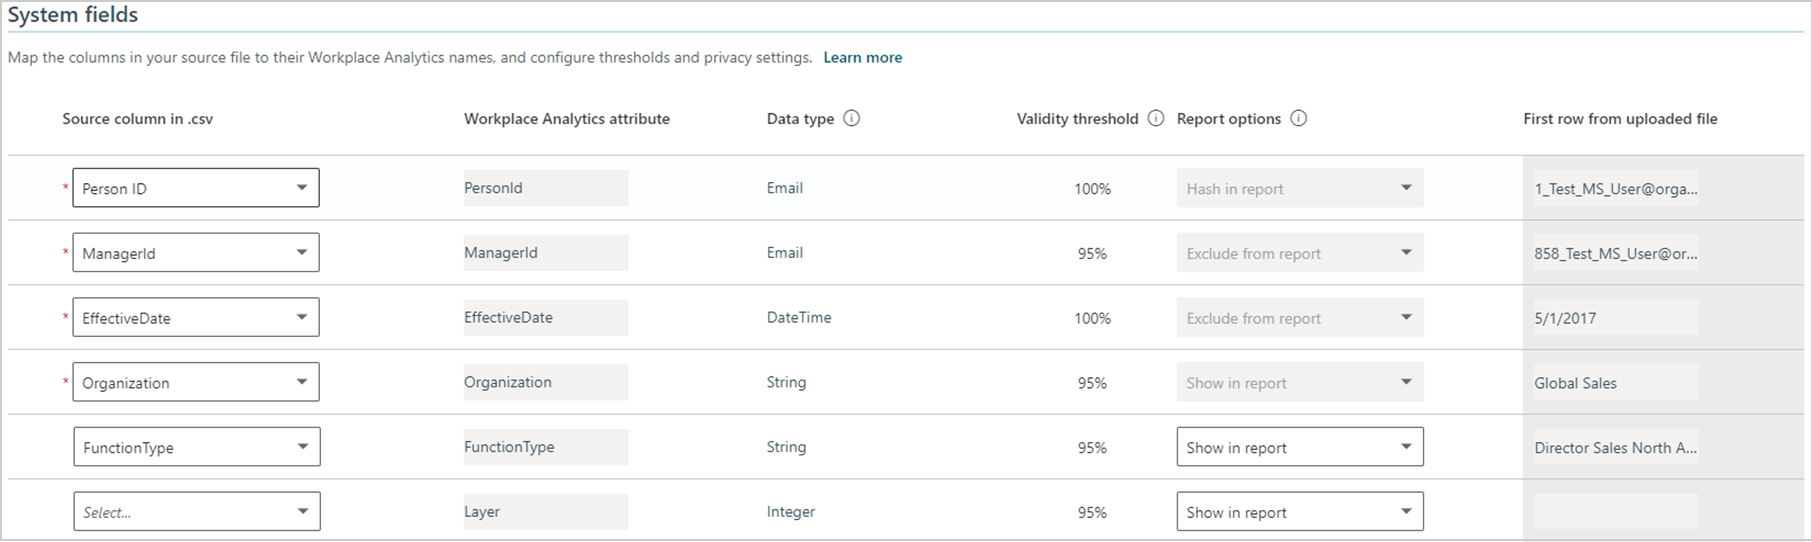Screen dimensions: 1812x542
Task: Open the ManagerId source column dropdown
Action: point(196,253)
